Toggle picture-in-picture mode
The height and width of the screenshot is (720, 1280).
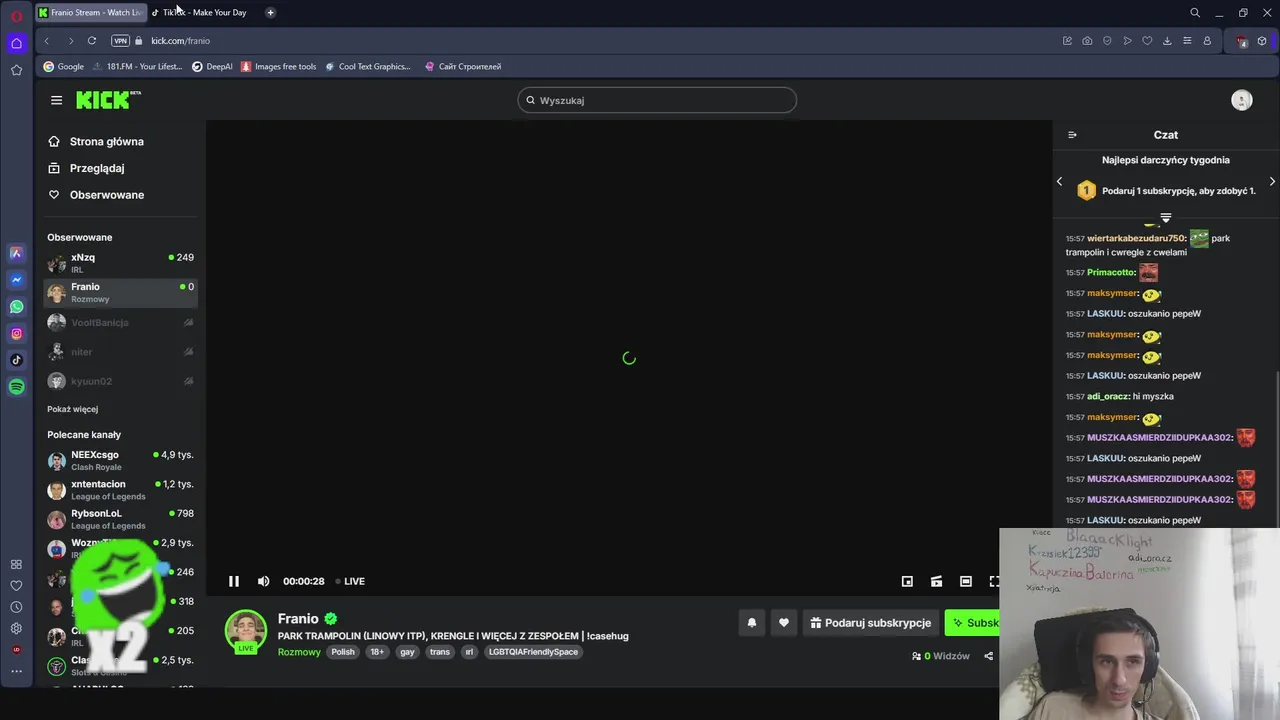coord(907,581)
